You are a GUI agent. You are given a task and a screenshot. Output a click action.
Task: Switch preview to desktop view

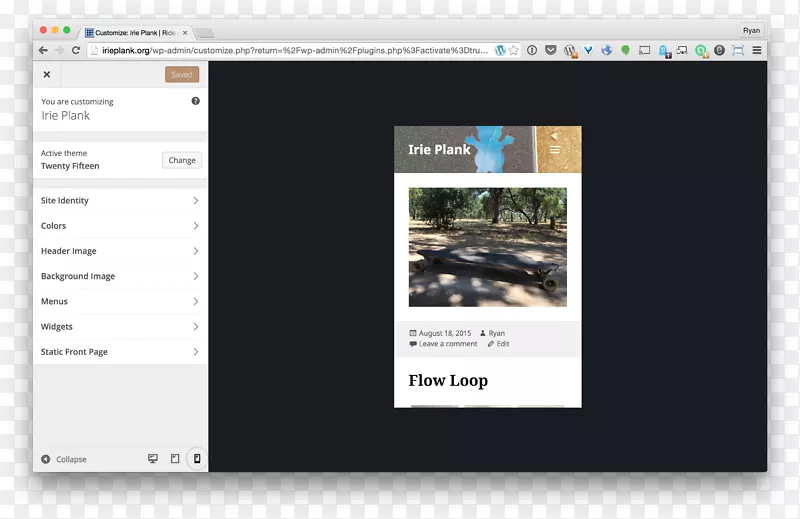tap(153, 459)
